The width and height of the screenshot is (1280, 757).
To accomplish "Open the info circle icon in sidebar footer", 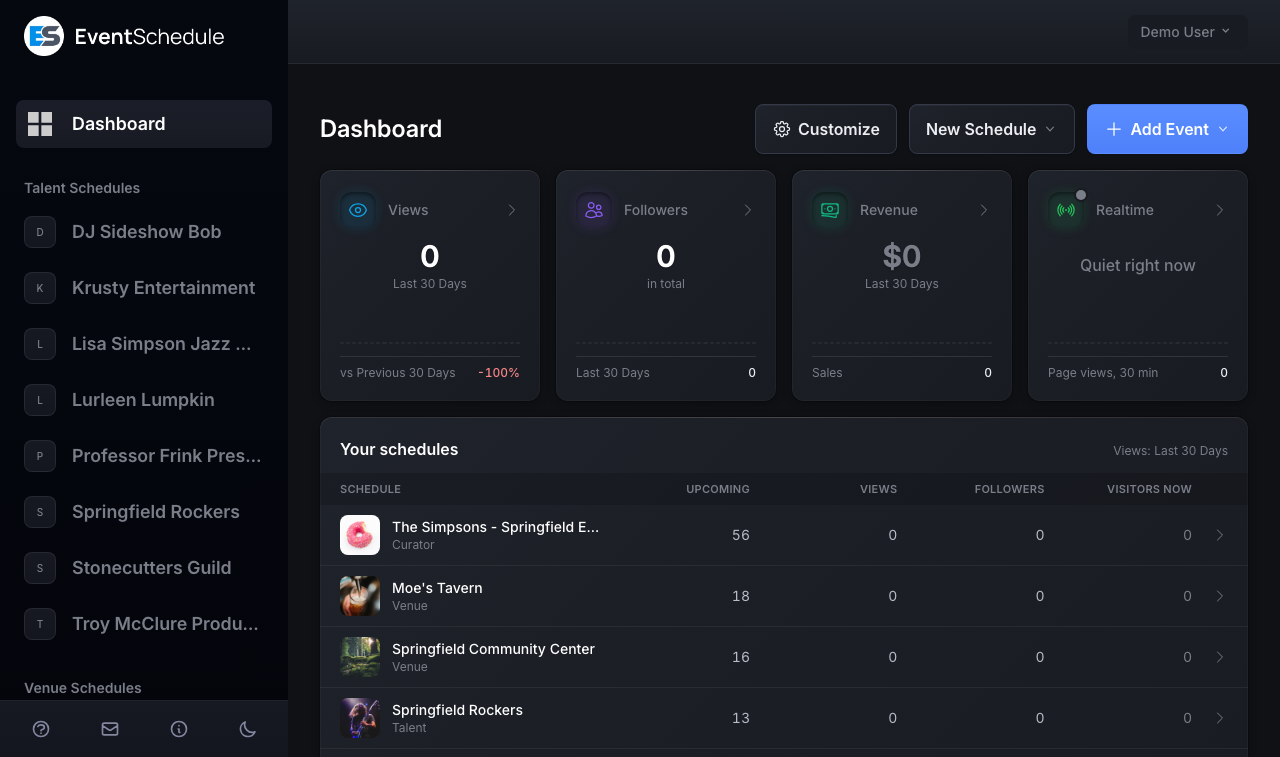I will (x=179, y=729).
